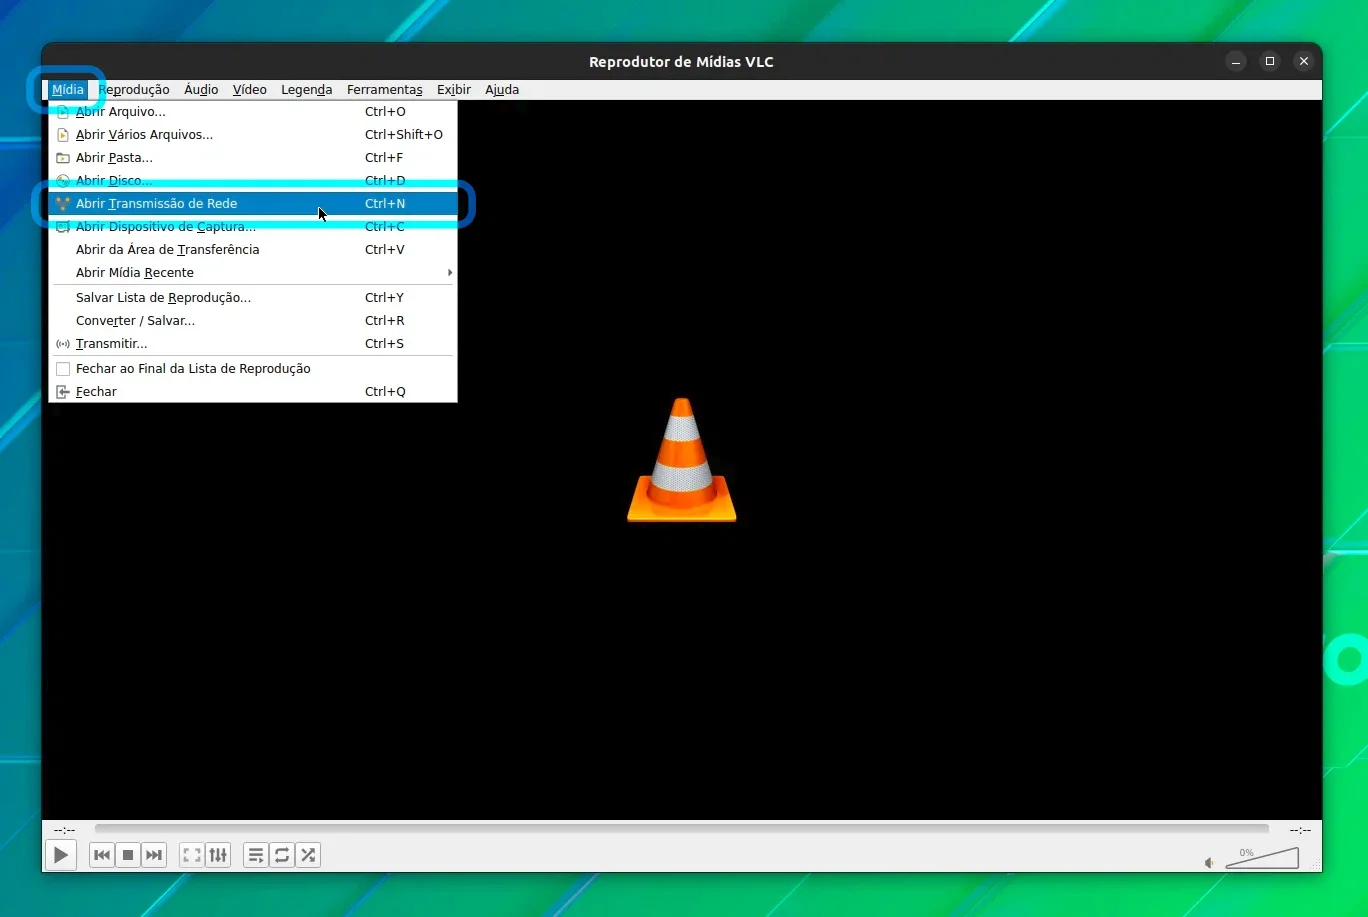Skip to previous media track icon
Image resolution: width=1368 pixels, height=917 pixels.
tap(102, 855)
